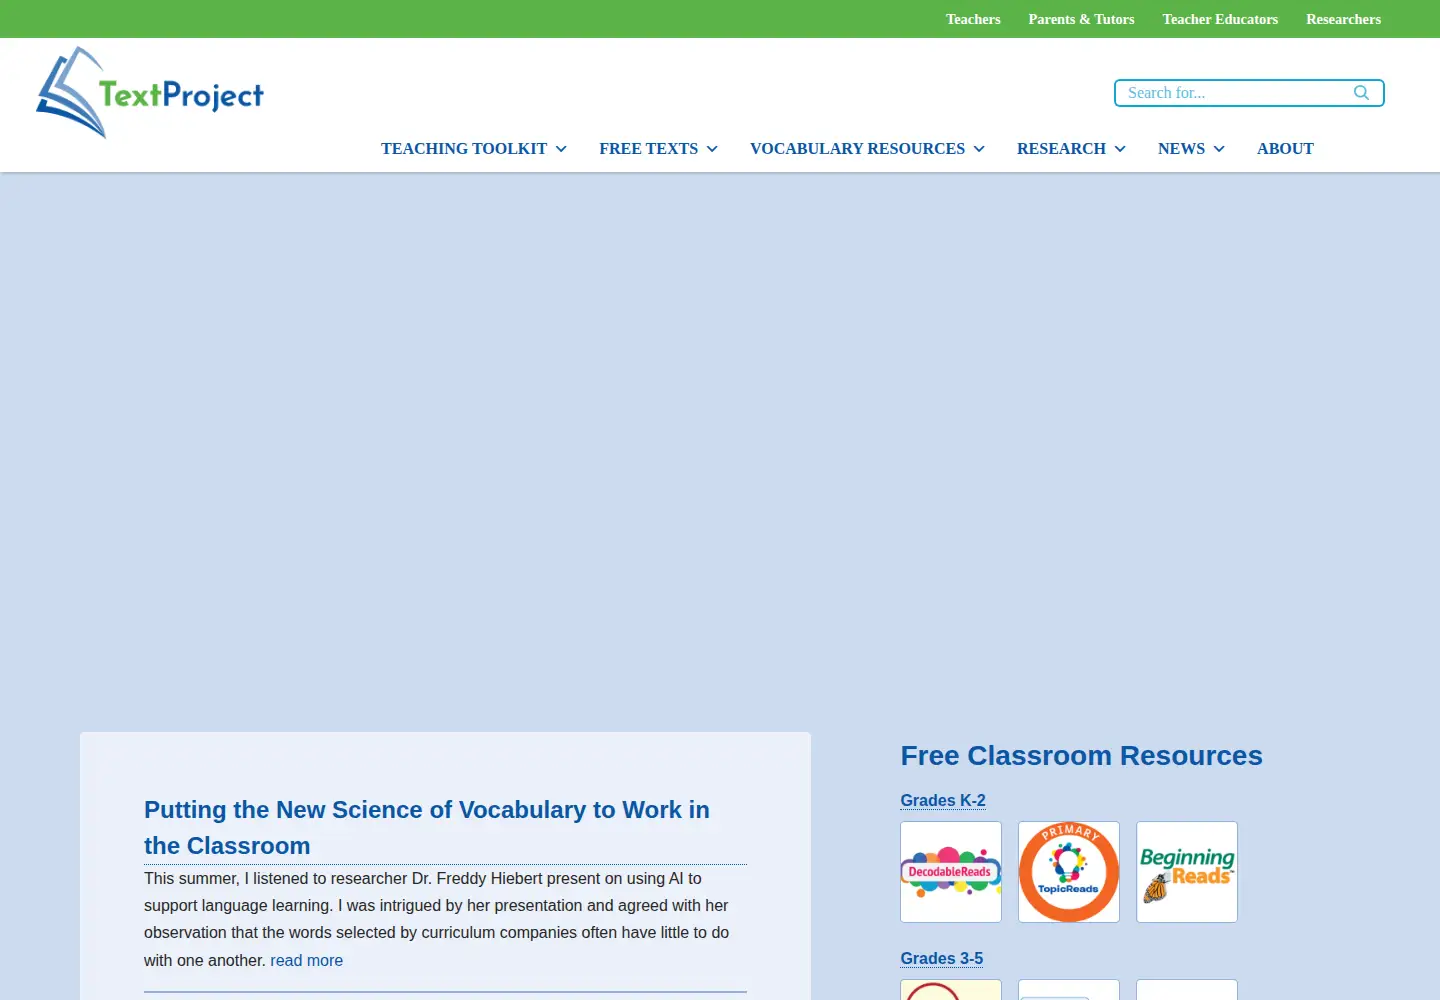Image resolution: width=1440 pixels, height=1000 pixels.
Task: Expand the Teaching Toolkit menu
Action: pos(474,148)
